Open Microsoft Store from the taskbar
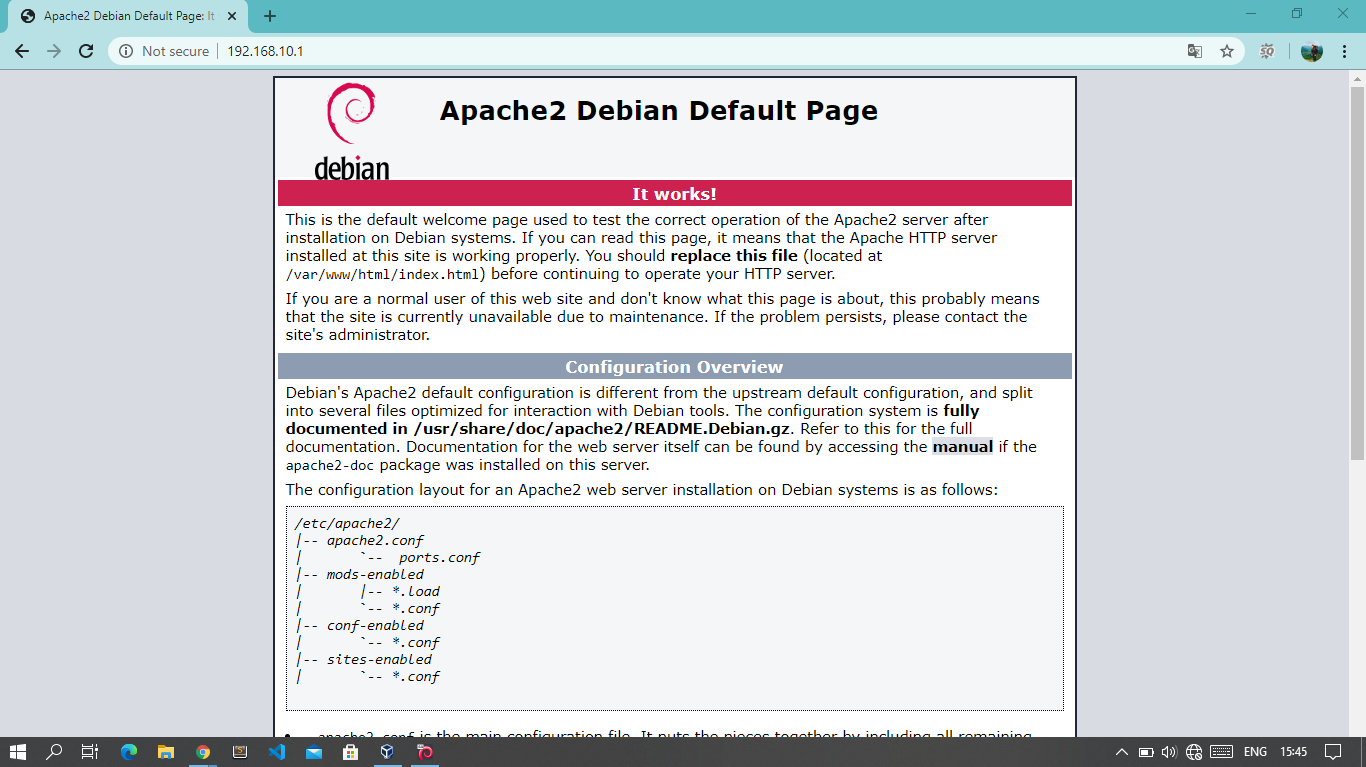 351,751
